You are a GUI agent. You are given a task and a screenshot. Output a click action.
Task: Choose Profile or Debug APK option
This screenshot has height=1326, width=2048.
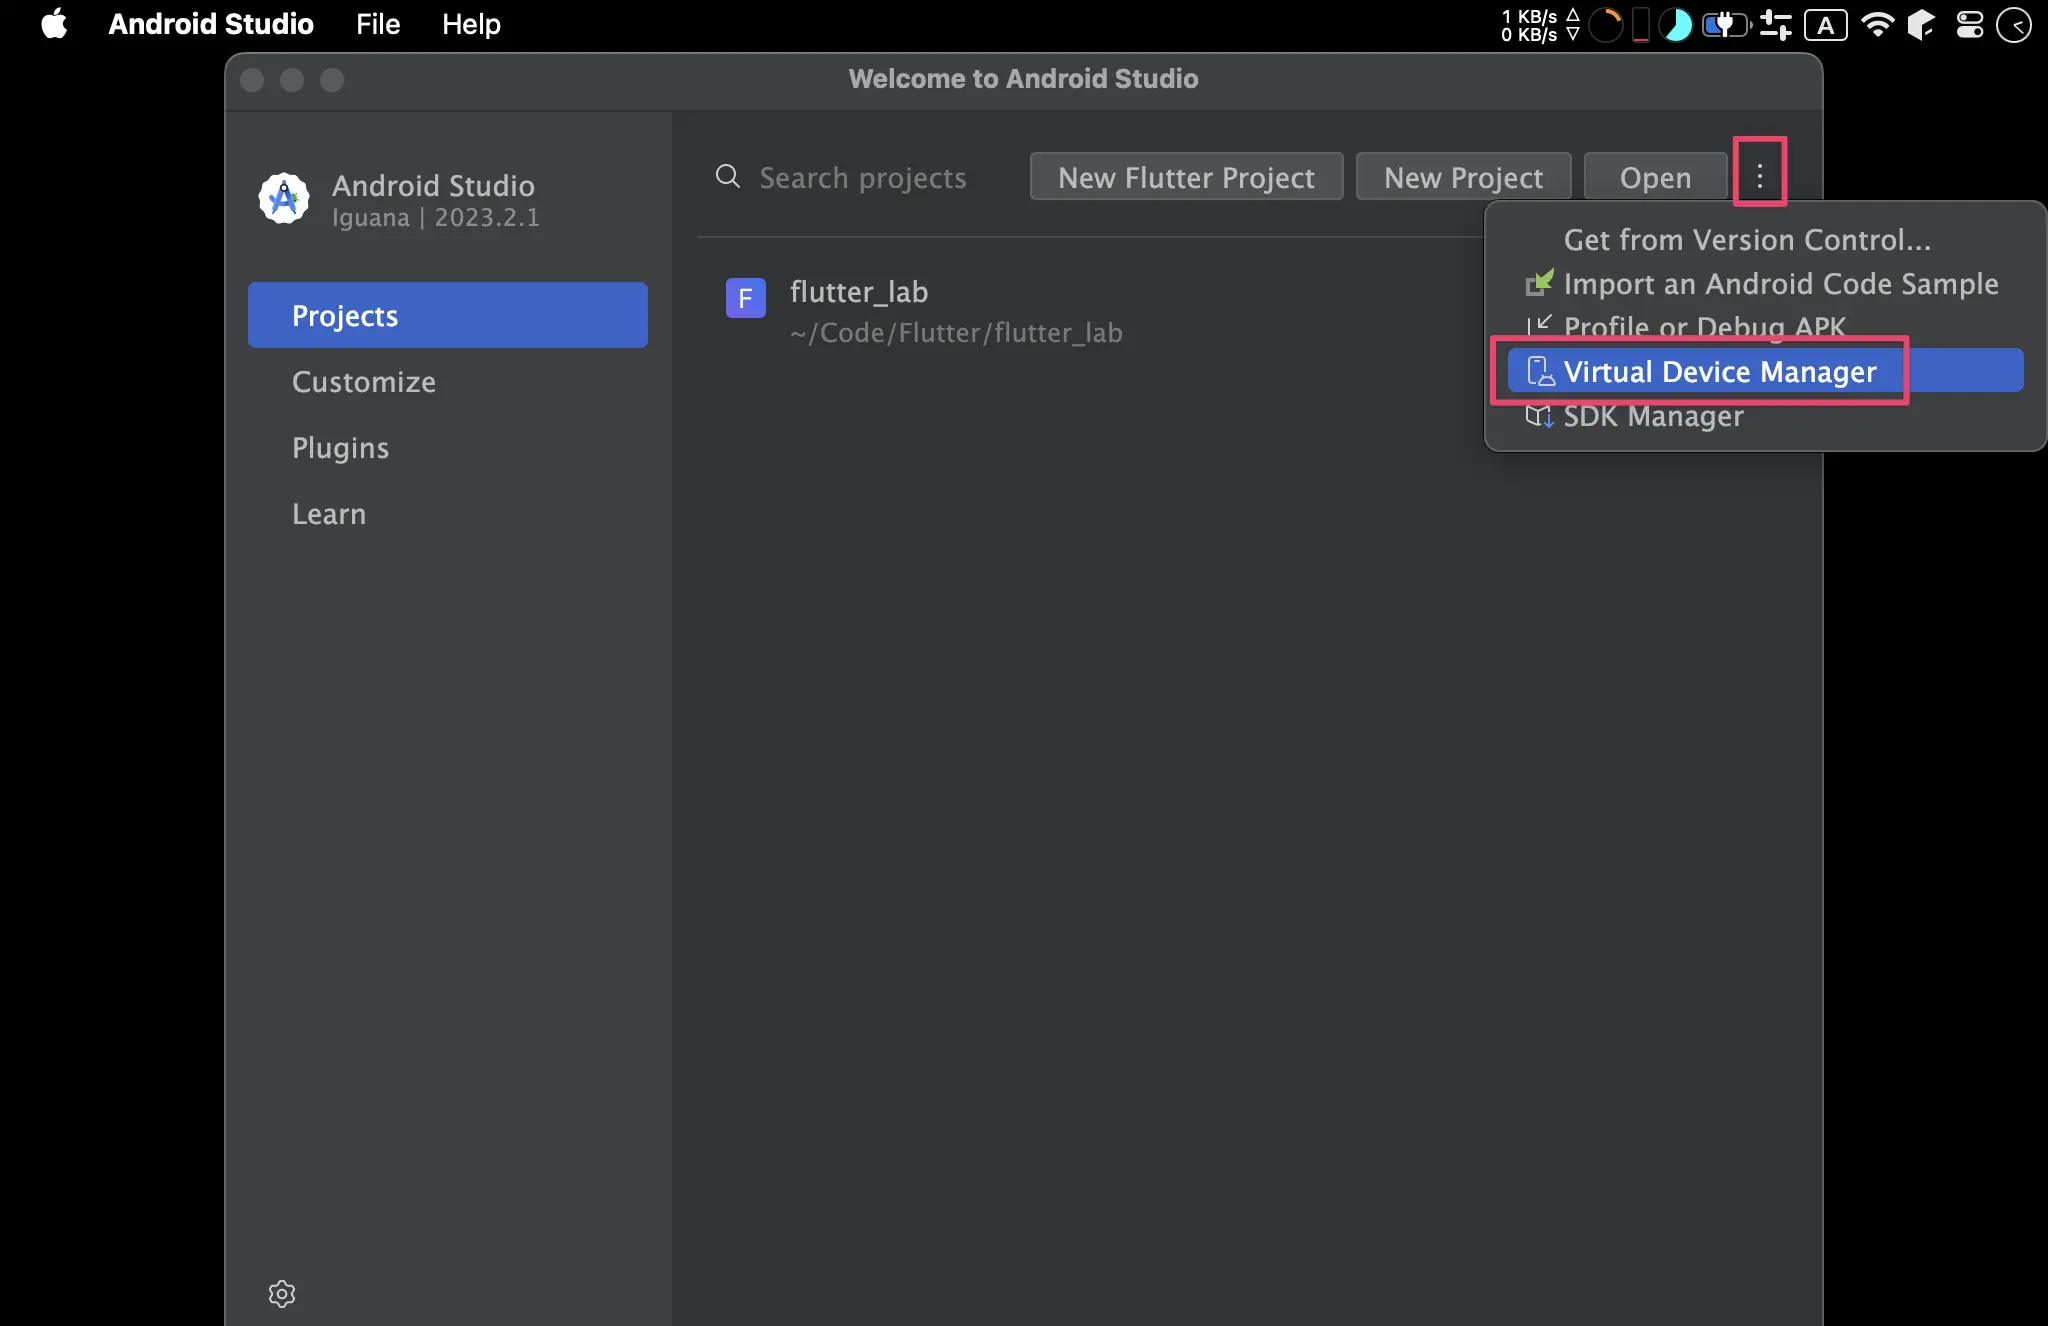(1765, 327)
